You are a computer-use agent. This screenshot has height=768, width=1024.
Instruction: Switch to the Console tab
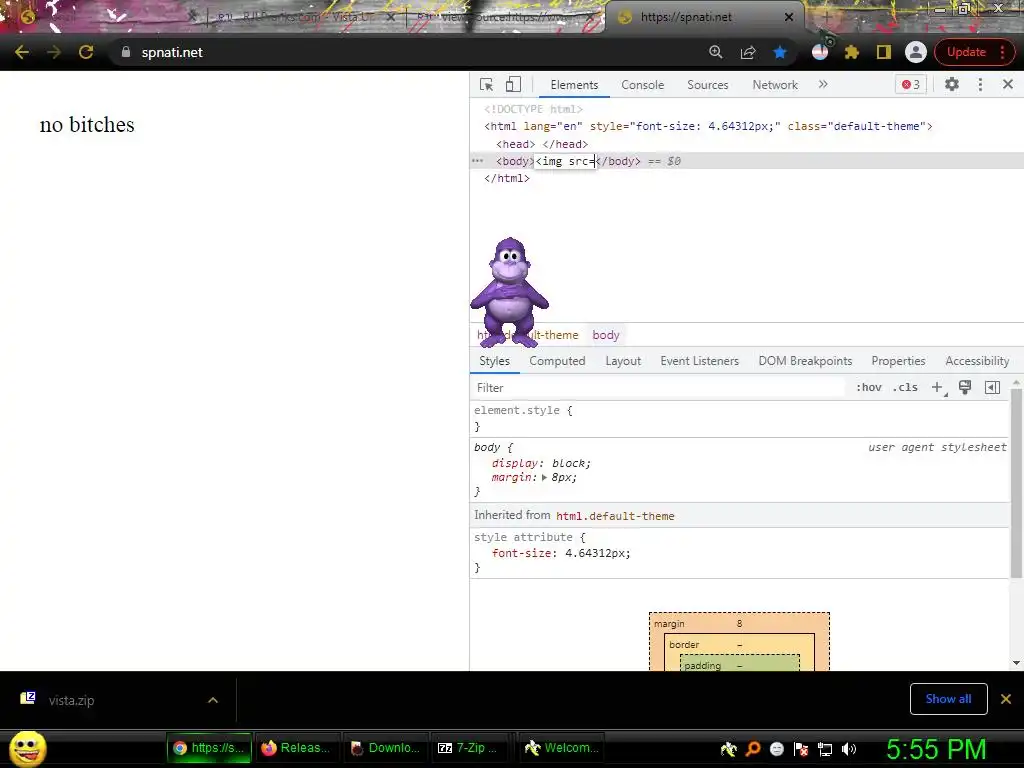pyautogui.click(x=643, y=85)
